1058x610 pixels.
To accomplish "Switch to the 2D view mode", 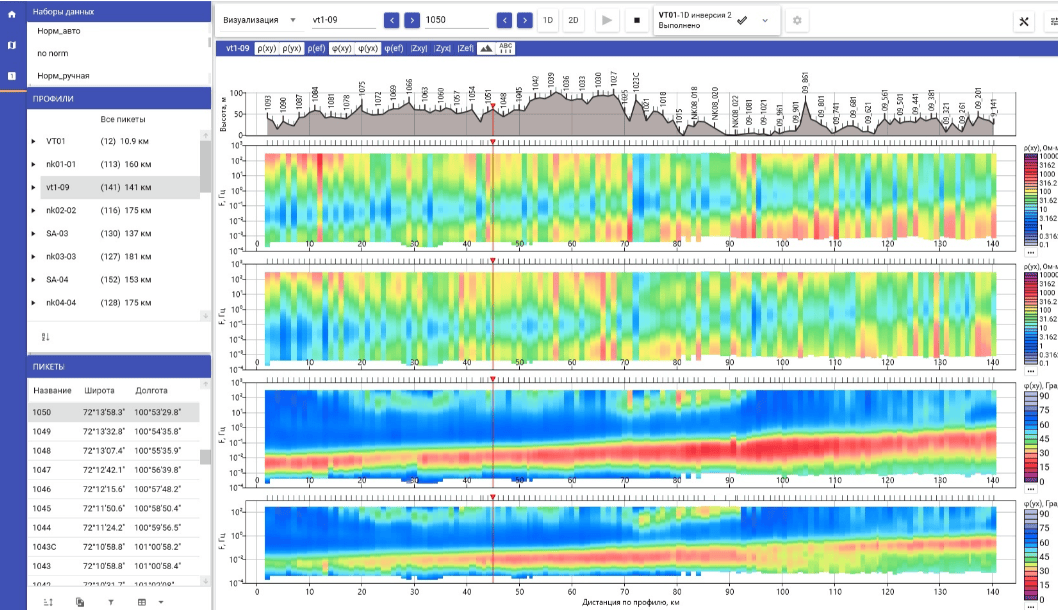I will tap(573, 20).
